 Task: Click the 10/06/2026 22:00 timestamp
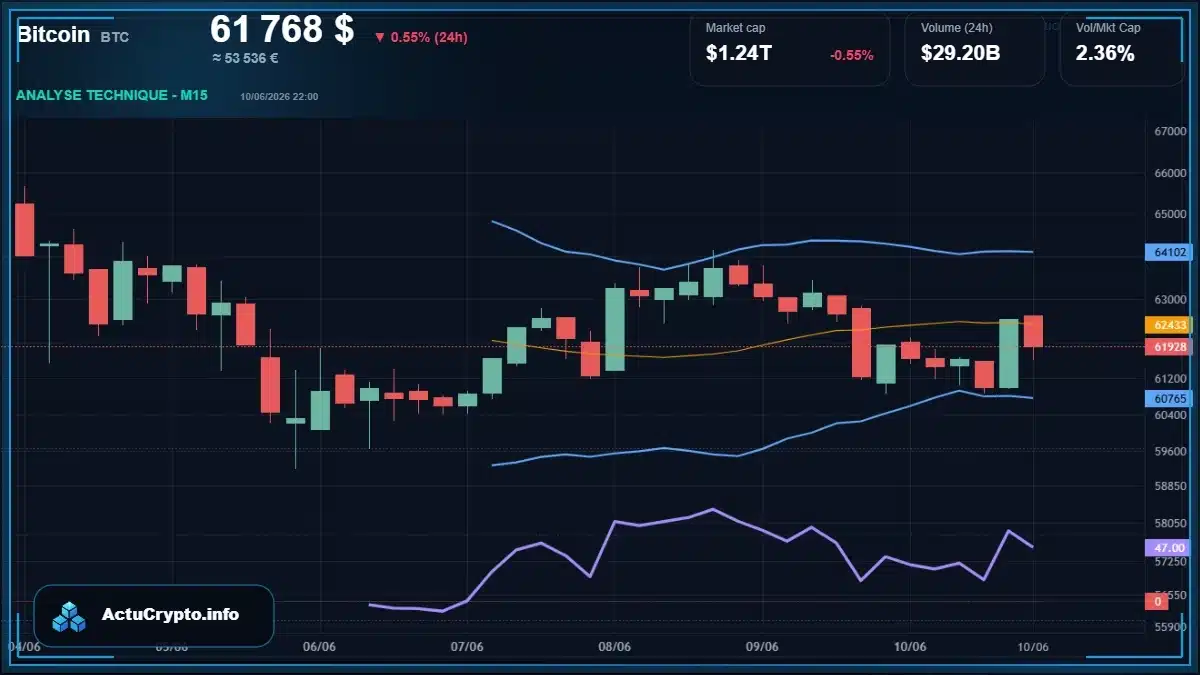(x=279, y=96)
